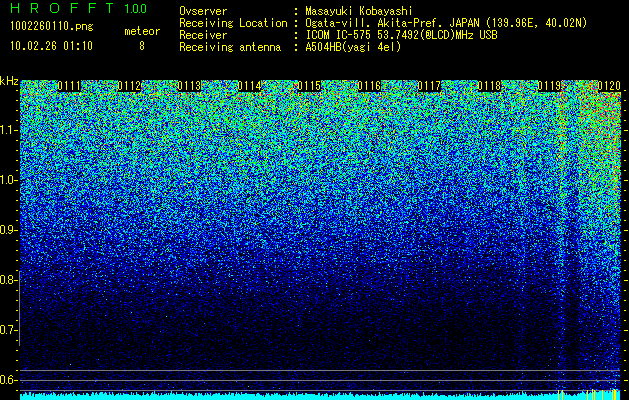Click the HROFFT 1.0.0 title text
This screenshot has width=629, height=400.
click(79, 8)
